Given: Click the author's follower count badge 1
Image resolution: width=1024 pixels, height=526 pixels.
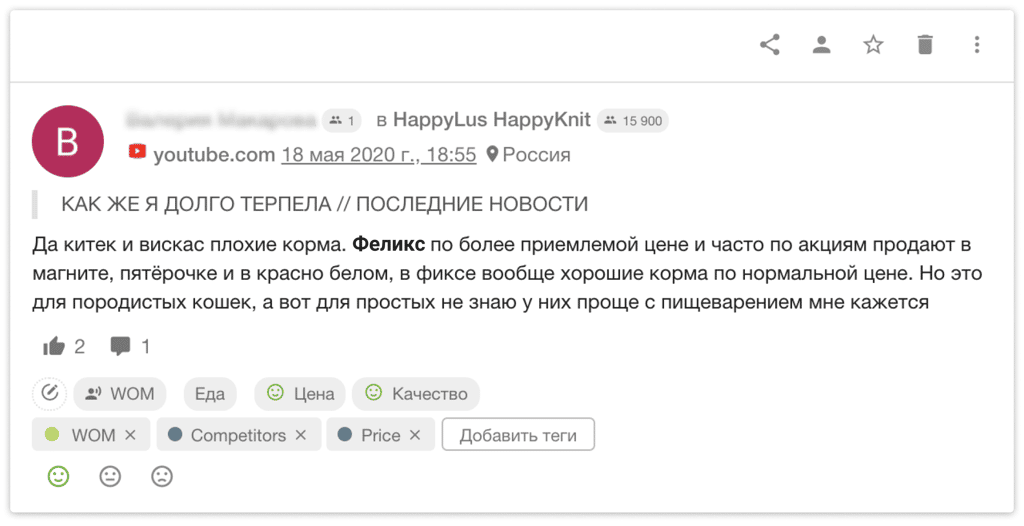Looking at the screenshot, I should tap(342, 120).
